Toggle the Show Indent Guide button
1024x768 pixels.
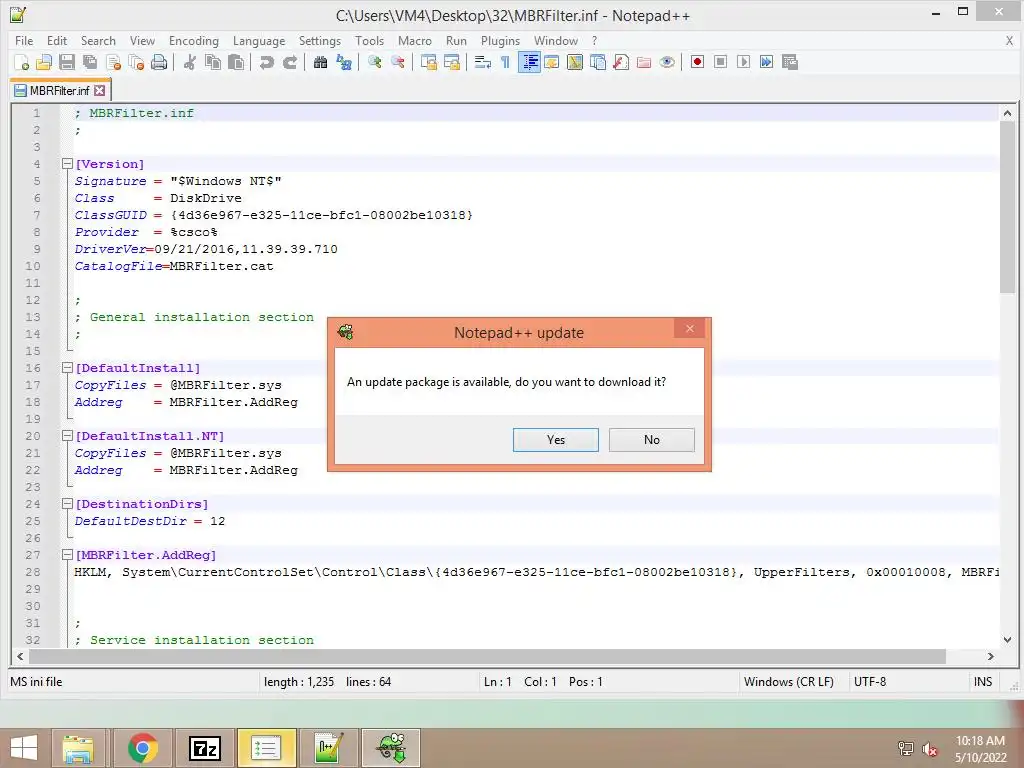point(529,62)
